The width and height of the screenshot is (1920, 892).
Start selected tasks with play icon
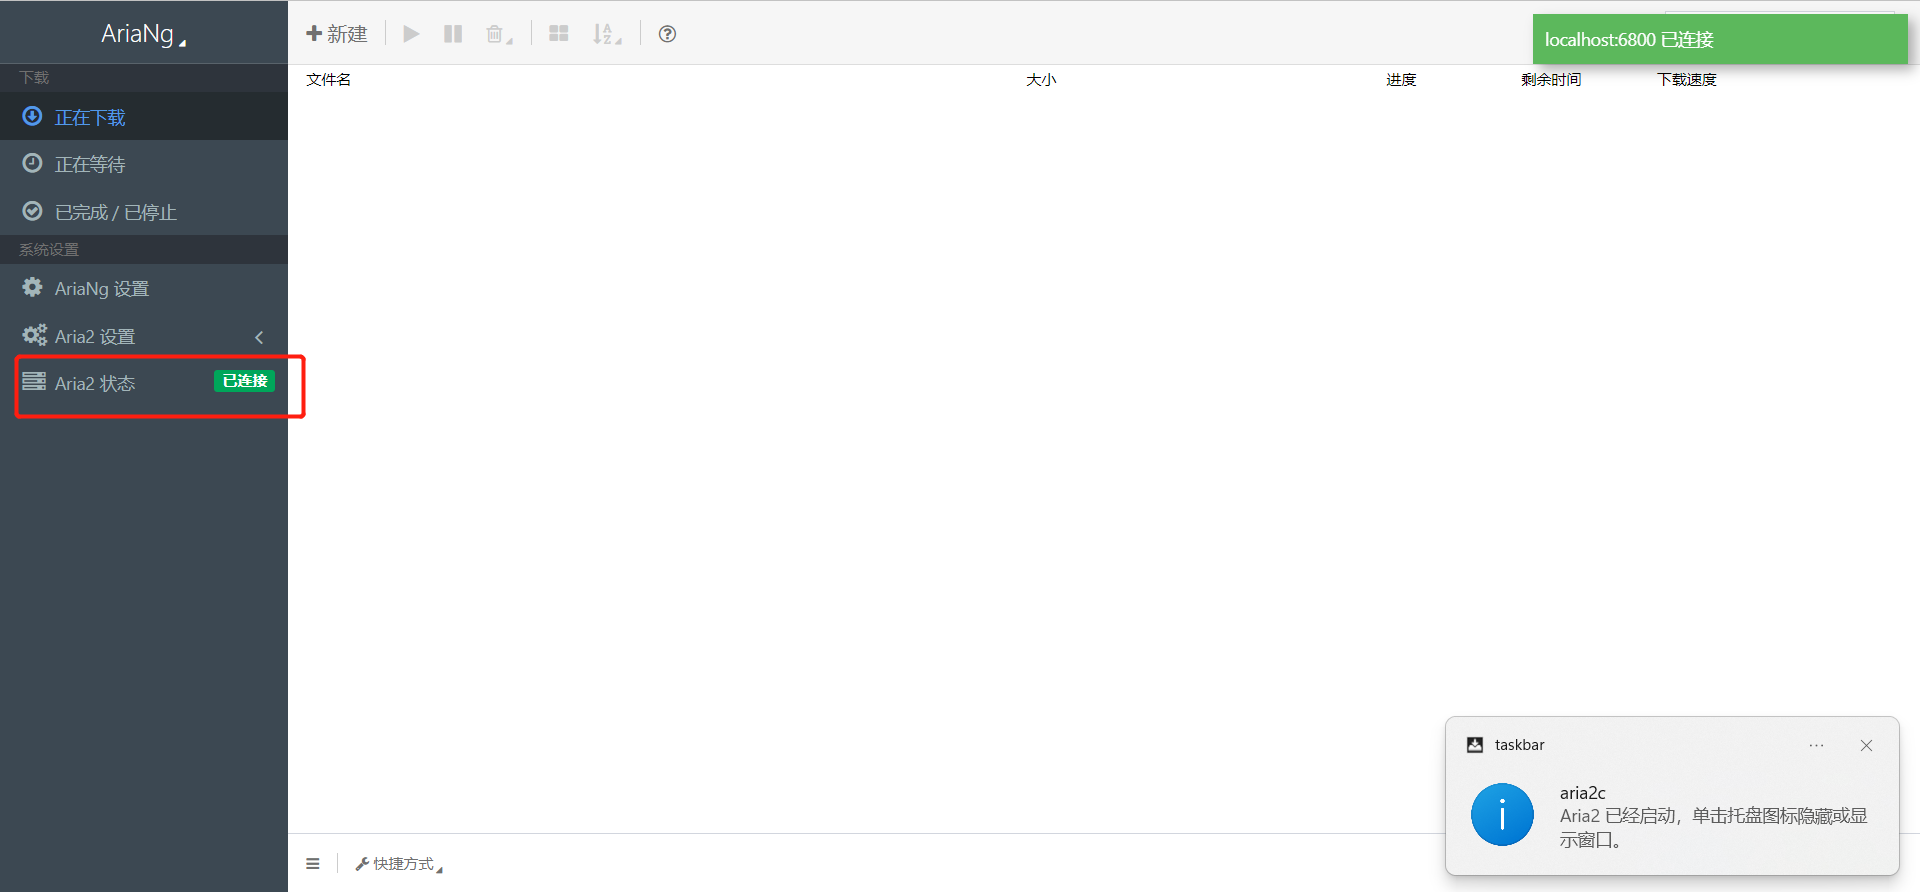coord(411,34)
